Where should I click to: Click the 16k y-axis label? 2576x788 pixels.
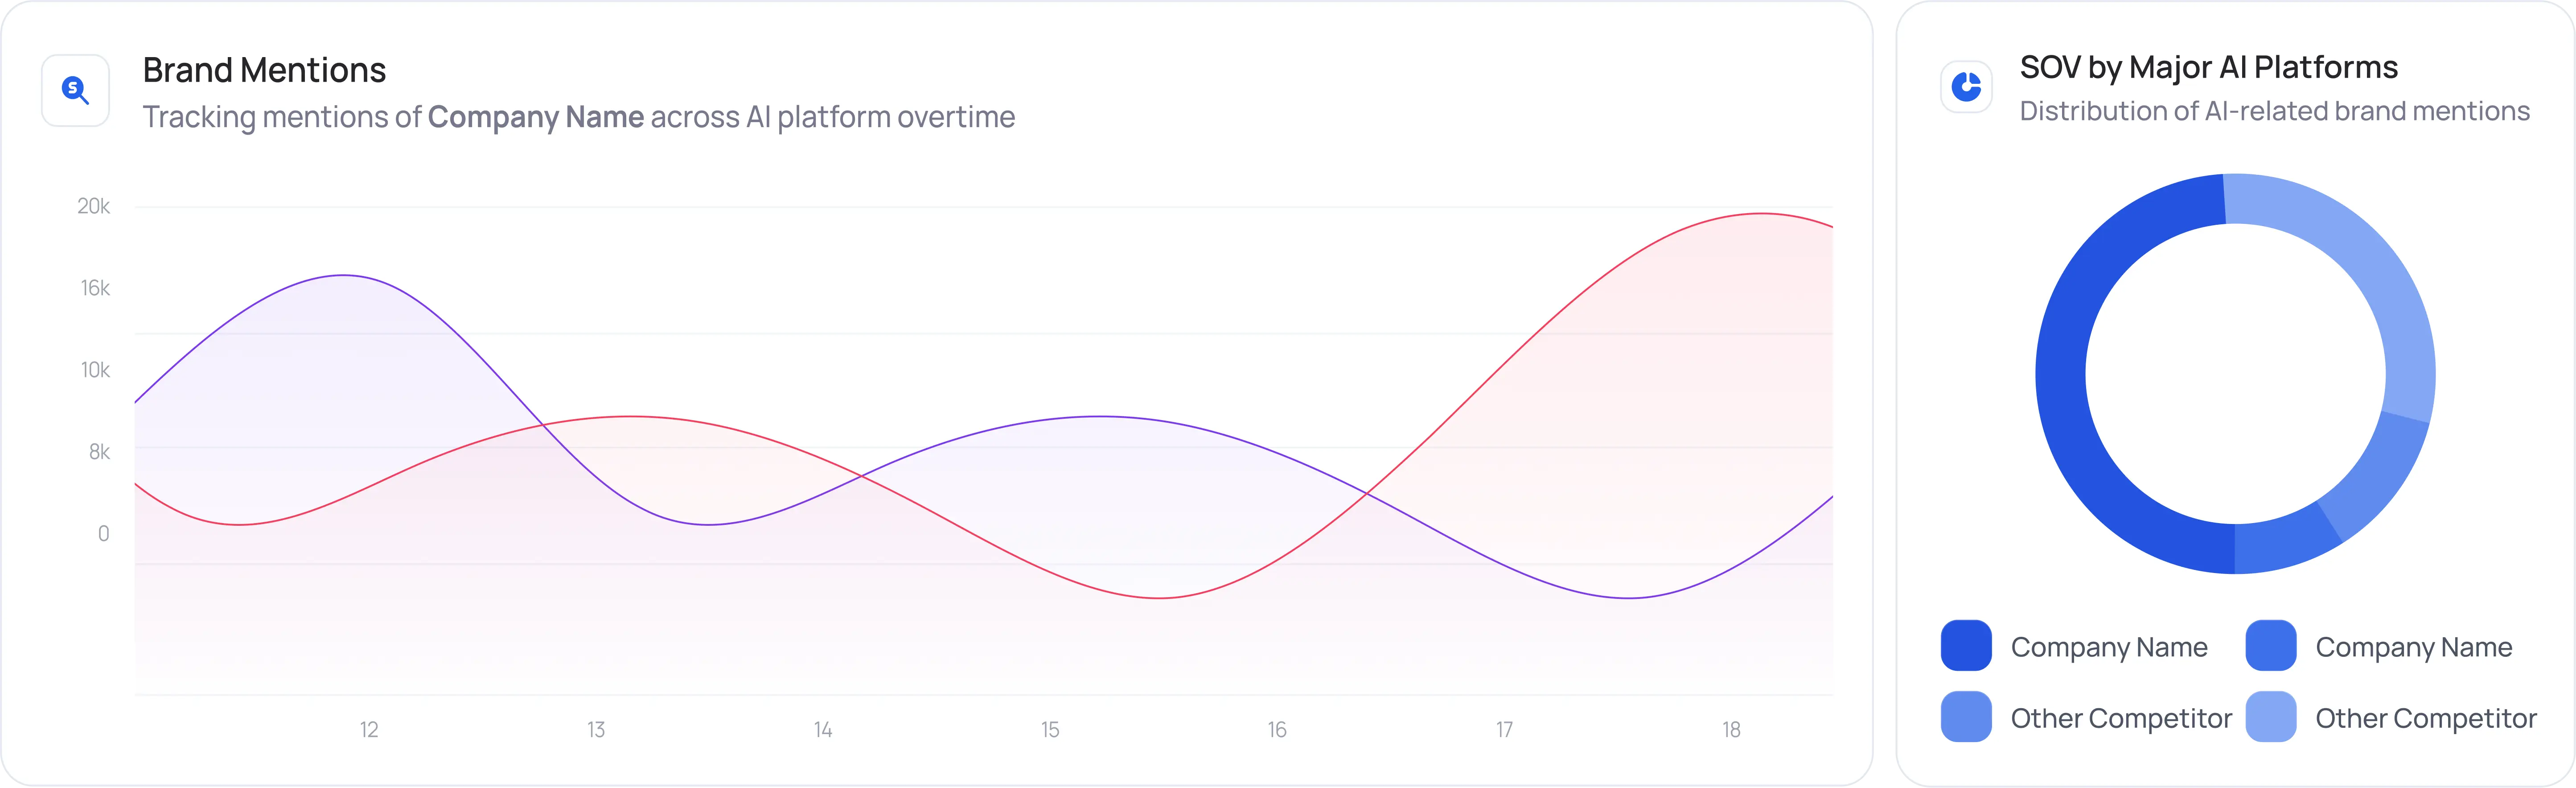tap(95, 288)
